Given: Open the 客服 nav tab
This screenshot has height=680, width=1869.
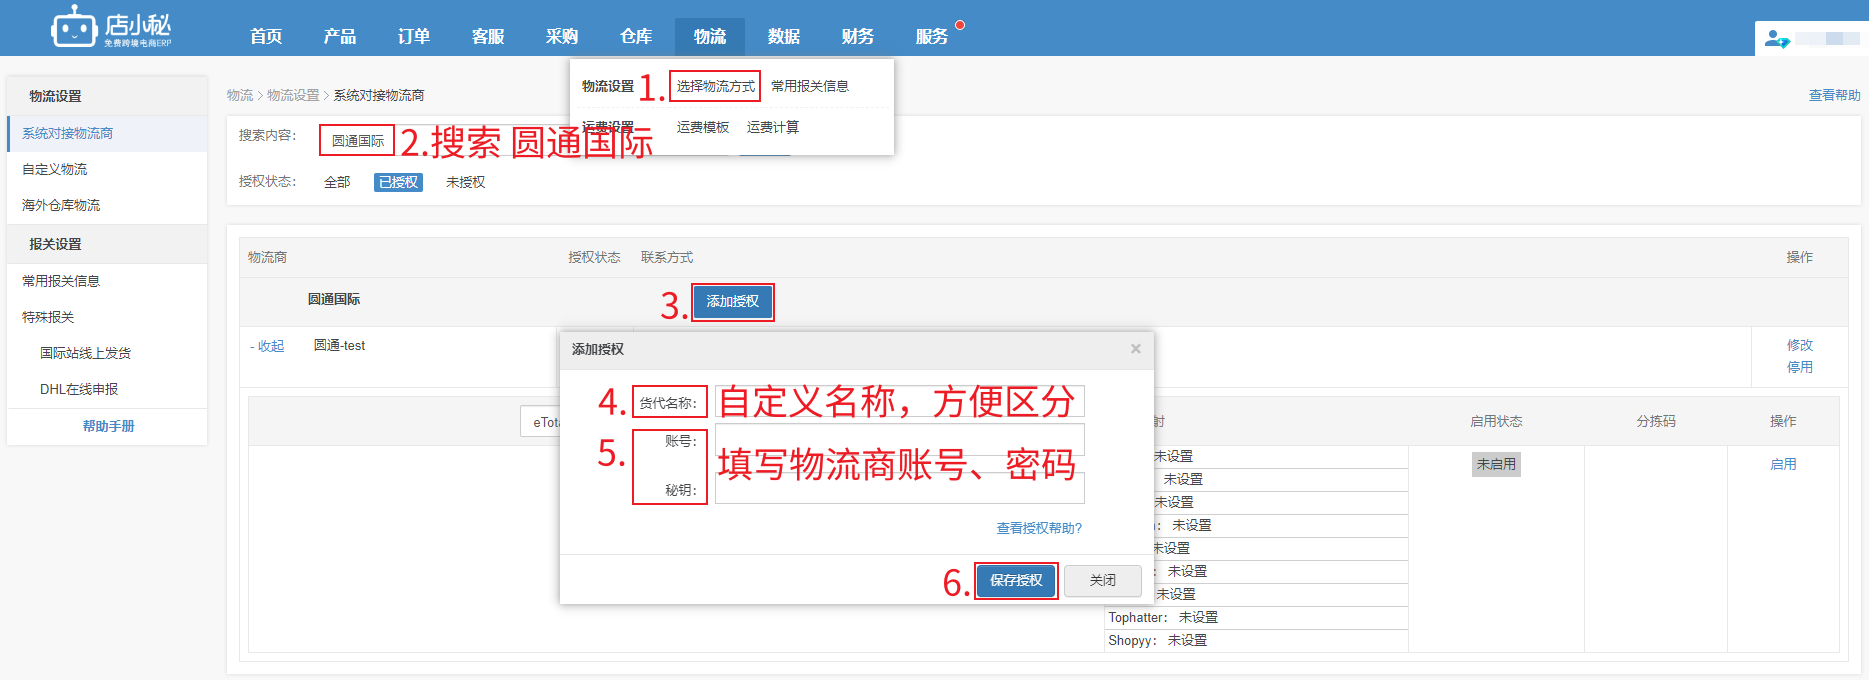Looking at the screenshot, I should (488, 36).
